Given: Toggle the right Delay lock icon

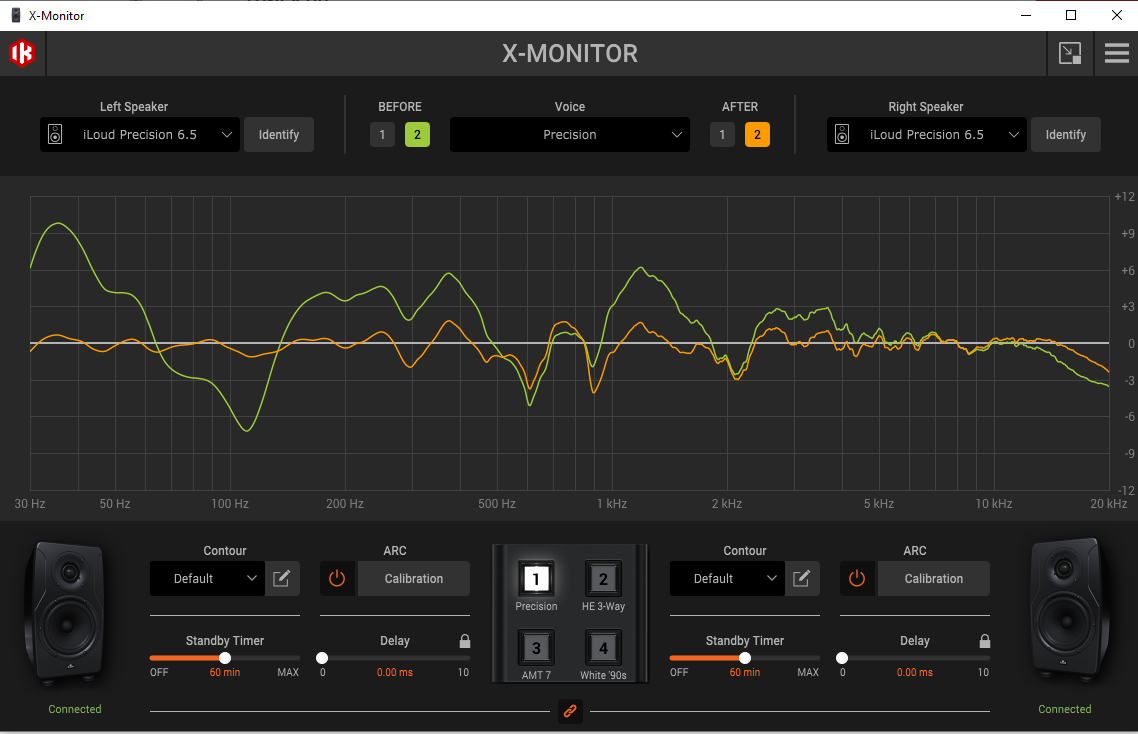Looking at the screenshot, I should click(985, 641).
